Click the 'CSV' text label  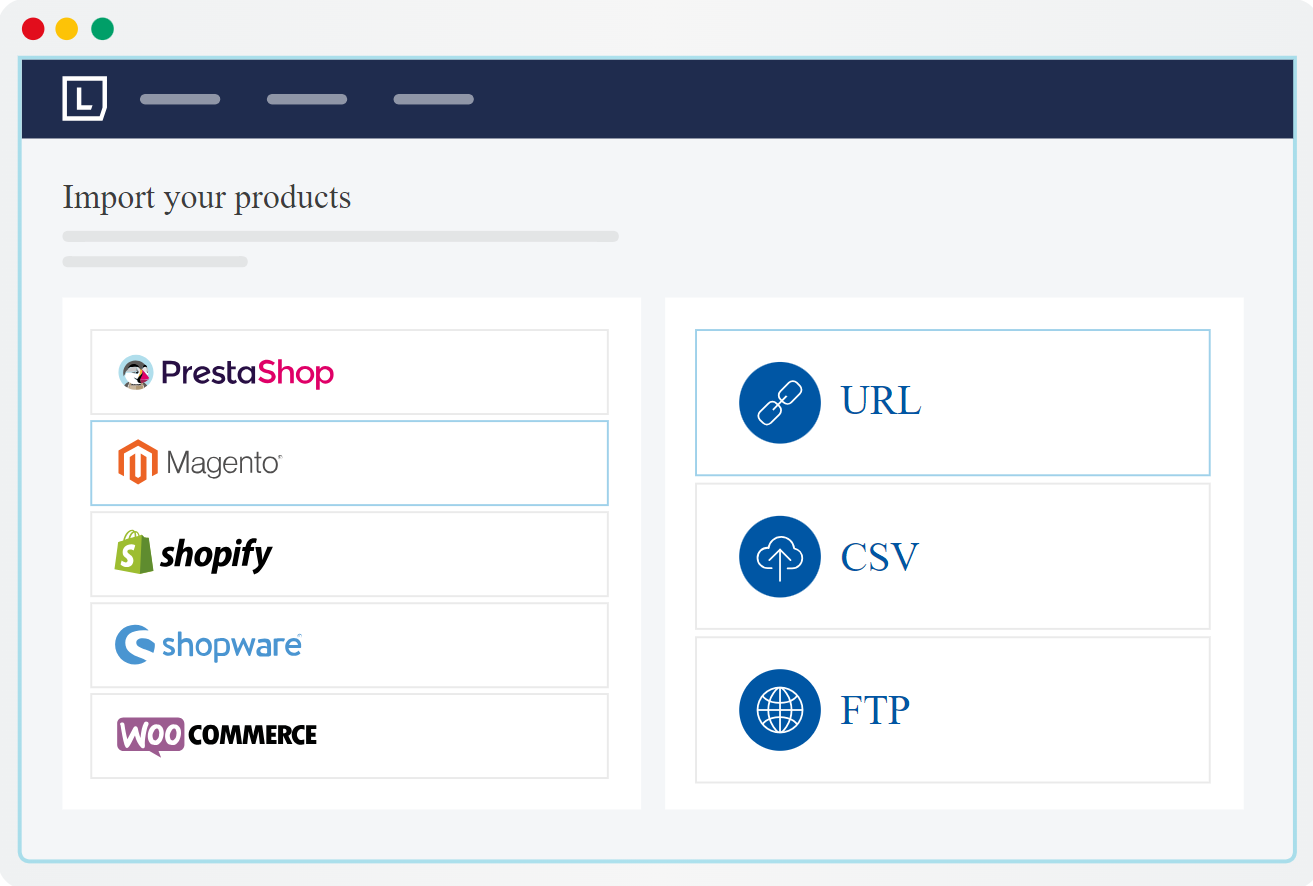click(x=880, y=557)
